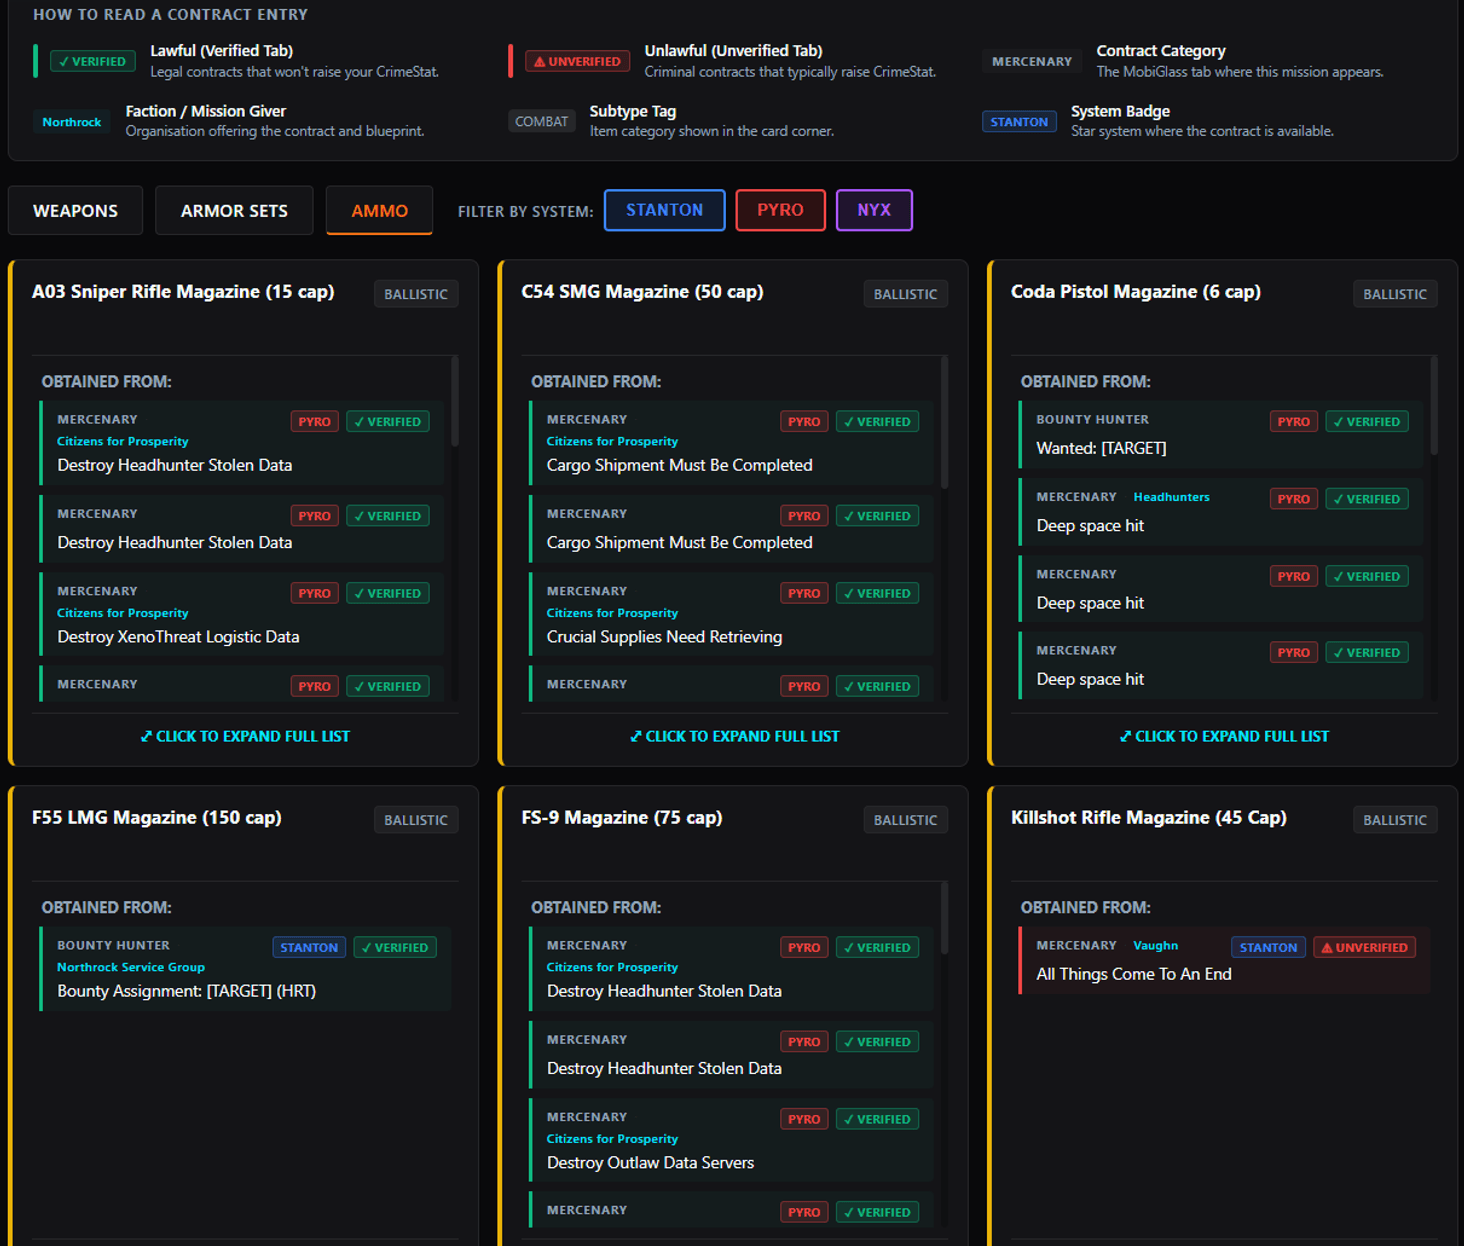This screenshot has width=1464, height=1246.
Task: Switch to the WEAPONS tab
Action: (x=75, y=210)
